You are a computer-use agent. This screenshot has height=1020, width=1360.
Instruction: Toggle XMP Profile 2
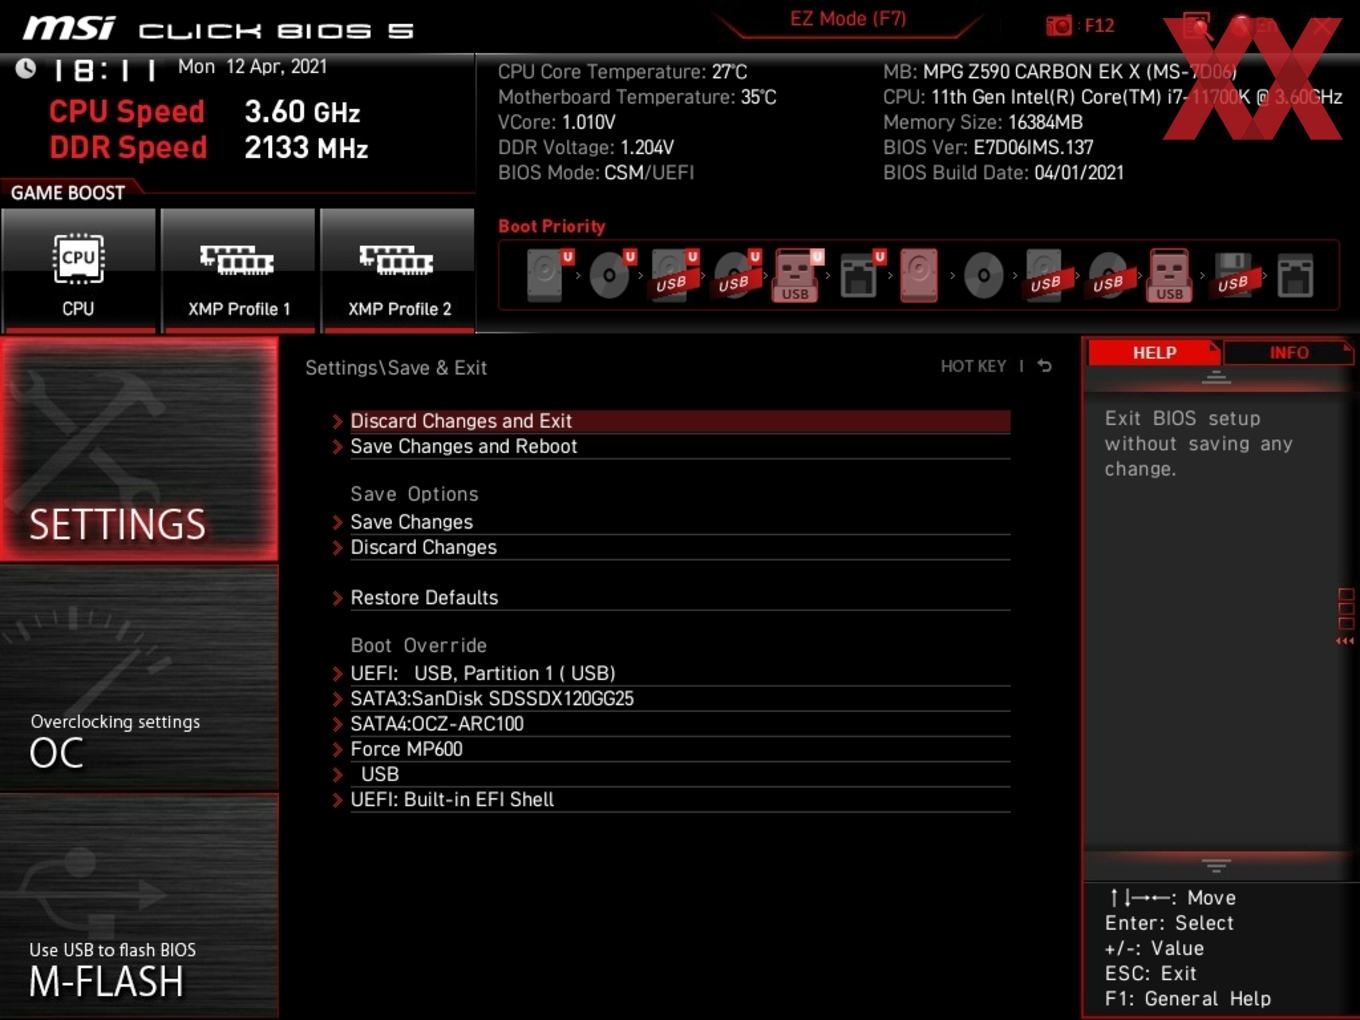click(398, 269)
